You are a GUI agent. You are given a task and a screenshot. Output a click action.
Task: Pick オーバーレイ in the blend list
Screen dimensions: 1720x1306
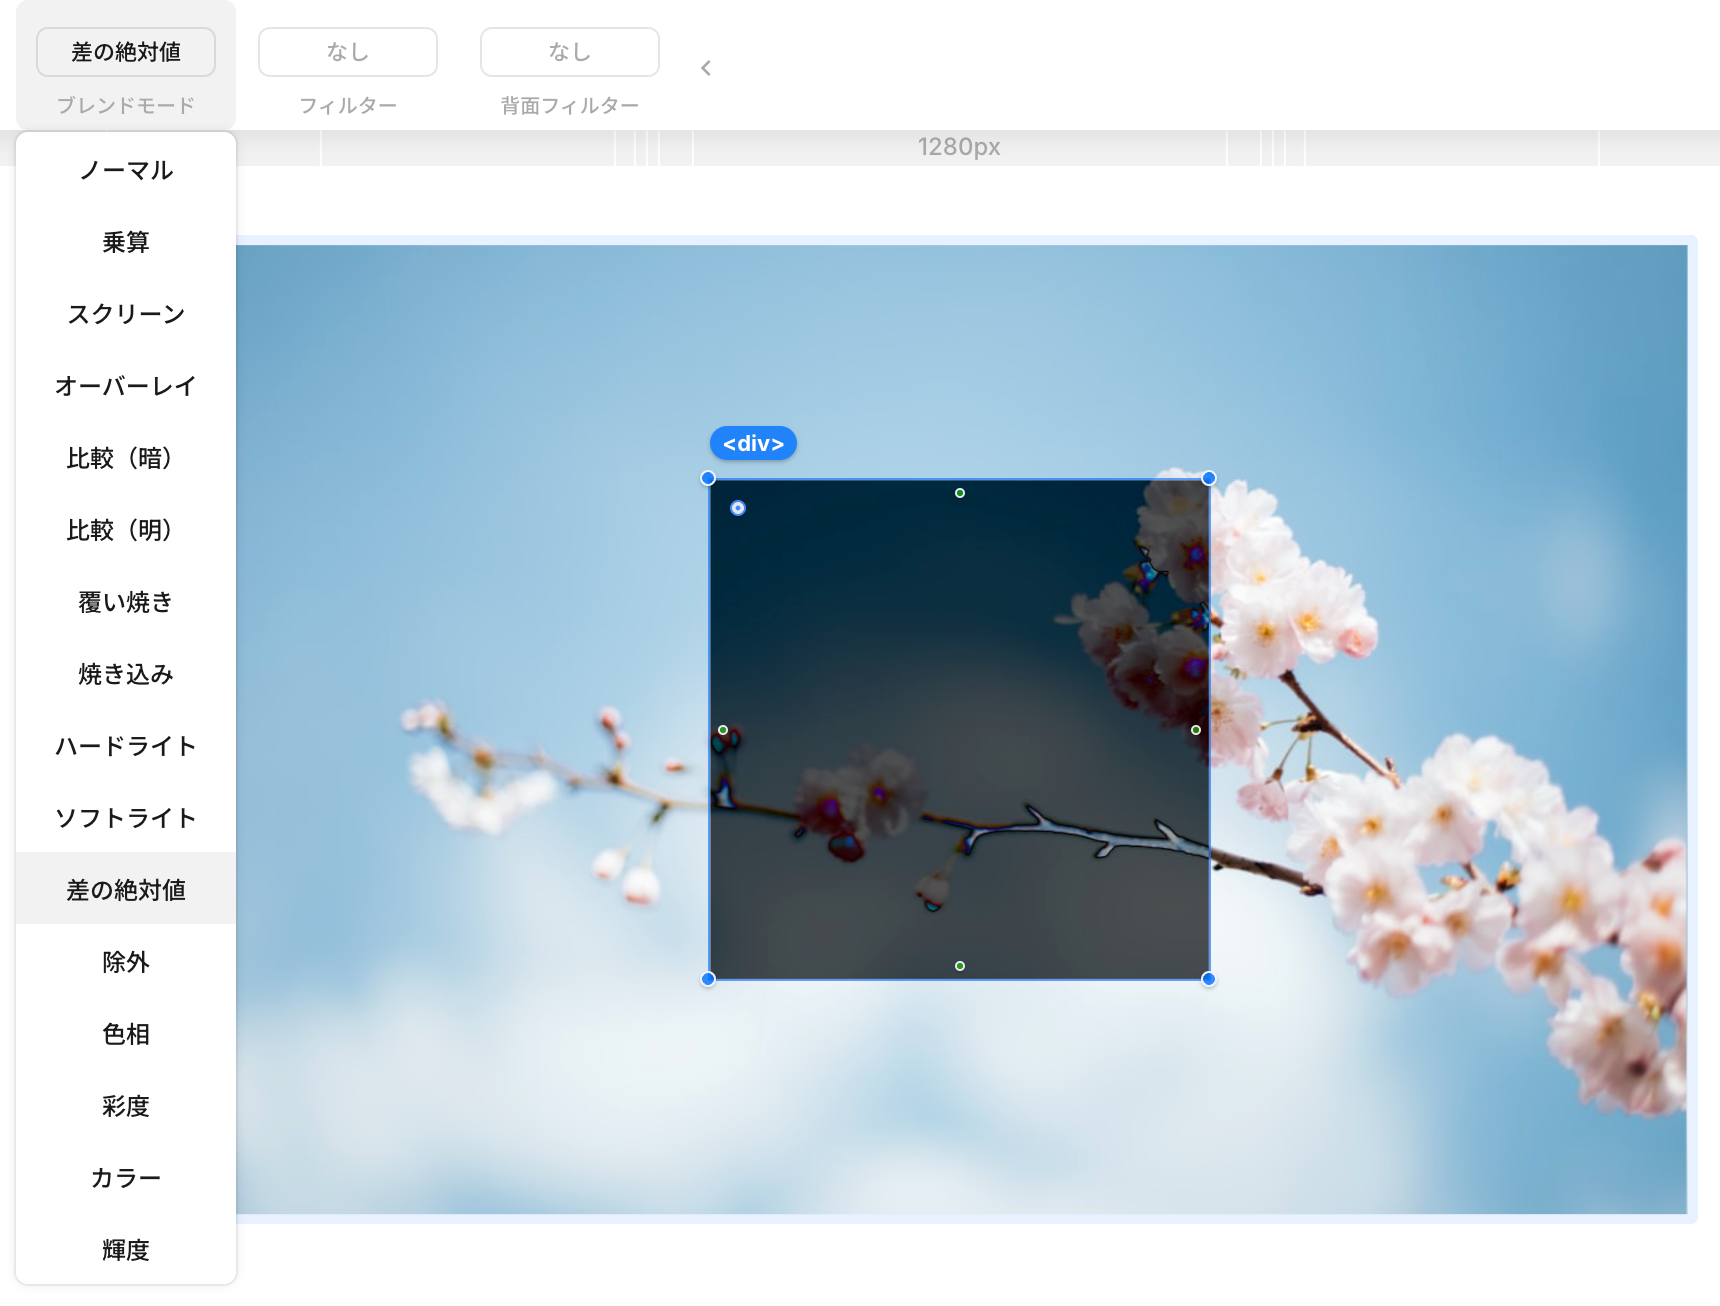(126, 386)
